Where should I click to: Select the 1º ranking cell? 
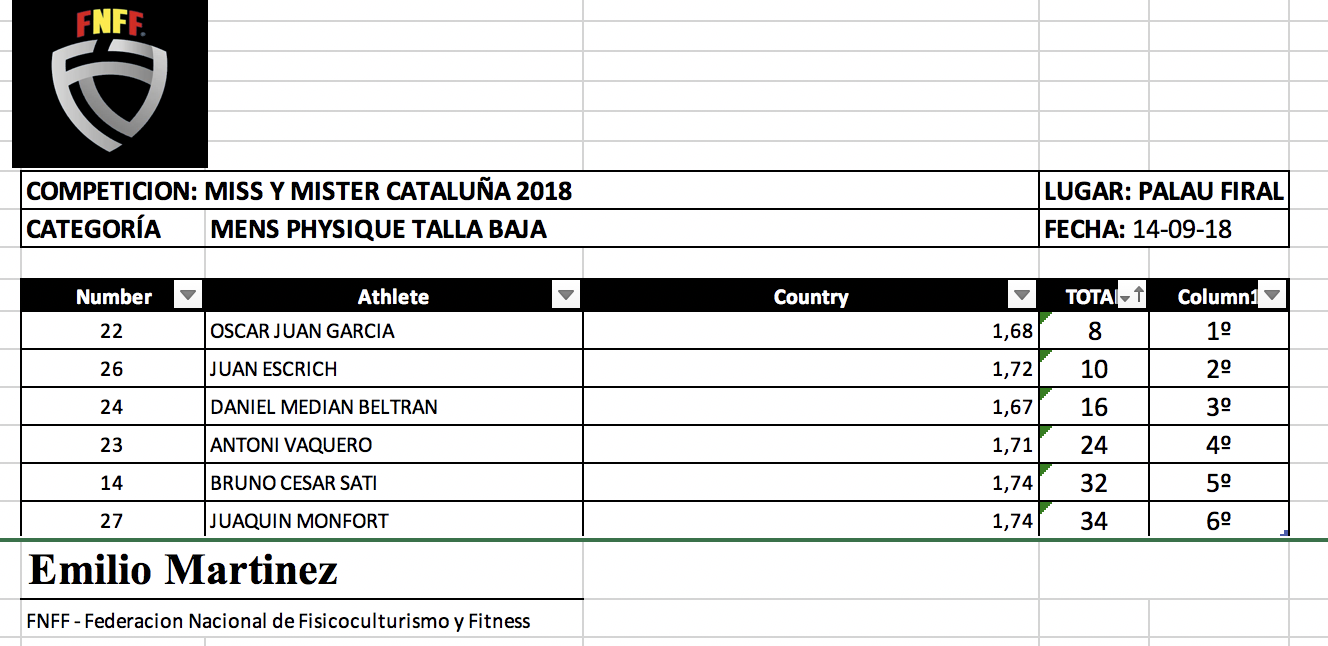tap(1218, 331)
